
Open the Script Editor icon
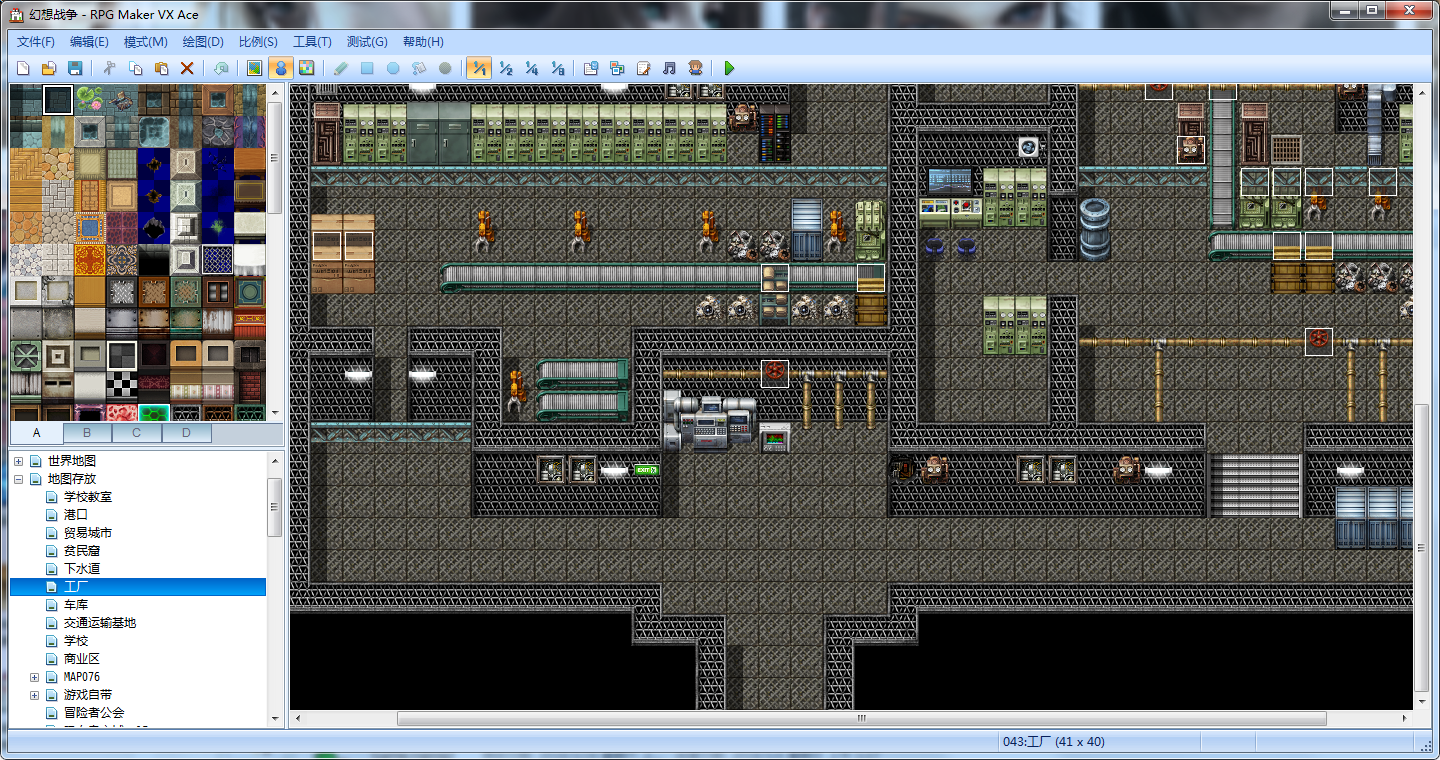[643, 68]
